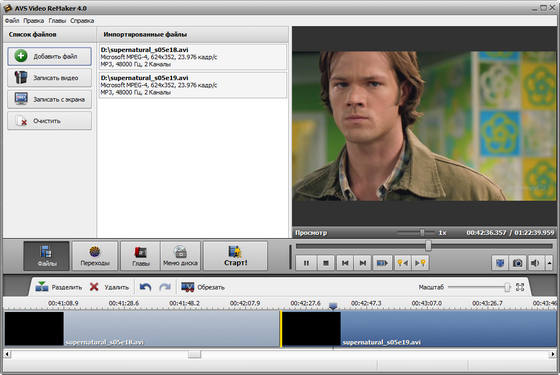Click the Записать с экрана button

[x=49, y=99]
